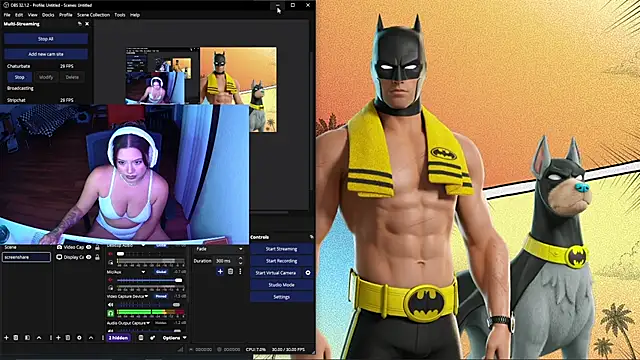The width and height of the screenshot is (640, 360).
Task: Toggle Desktop Audio monitoring headphone icon
Action: tap(110, 262)
